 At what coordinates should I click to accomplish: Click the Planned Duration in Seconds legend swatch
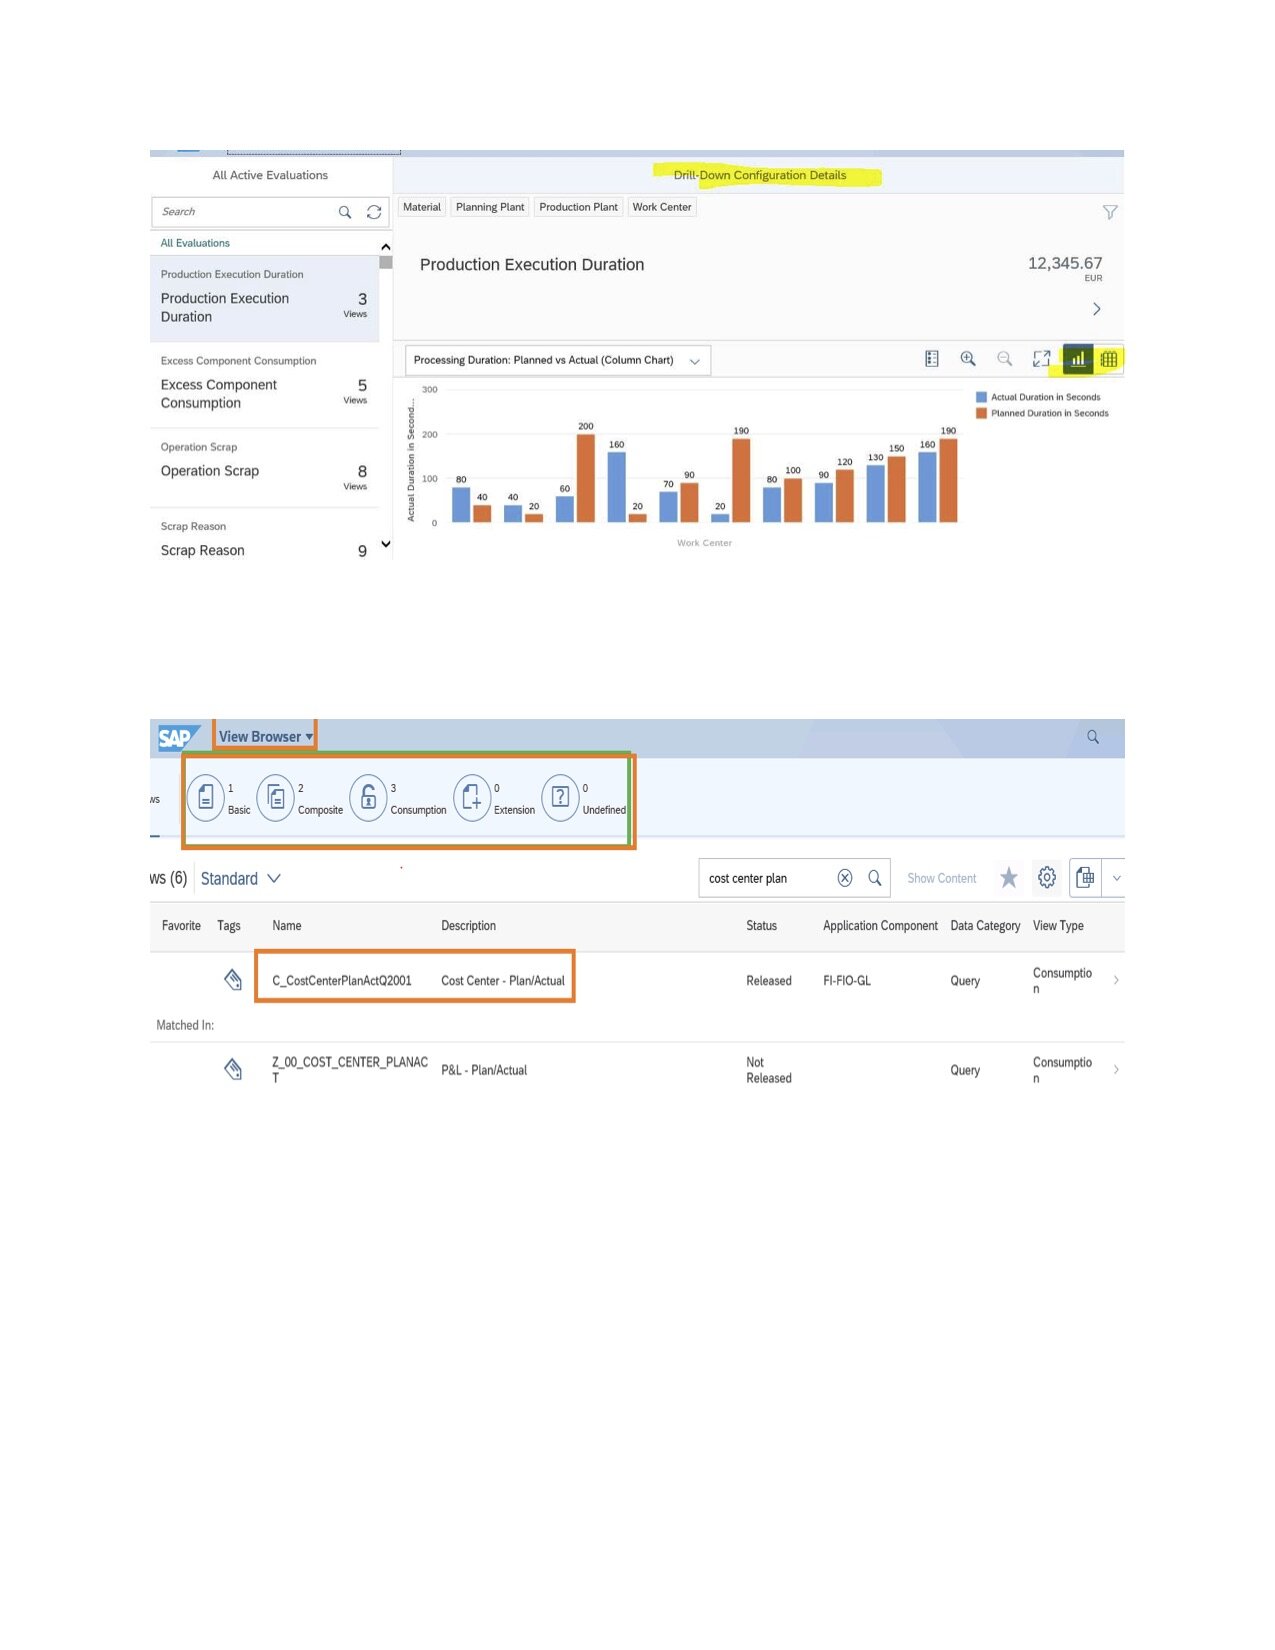coord(981,413)
